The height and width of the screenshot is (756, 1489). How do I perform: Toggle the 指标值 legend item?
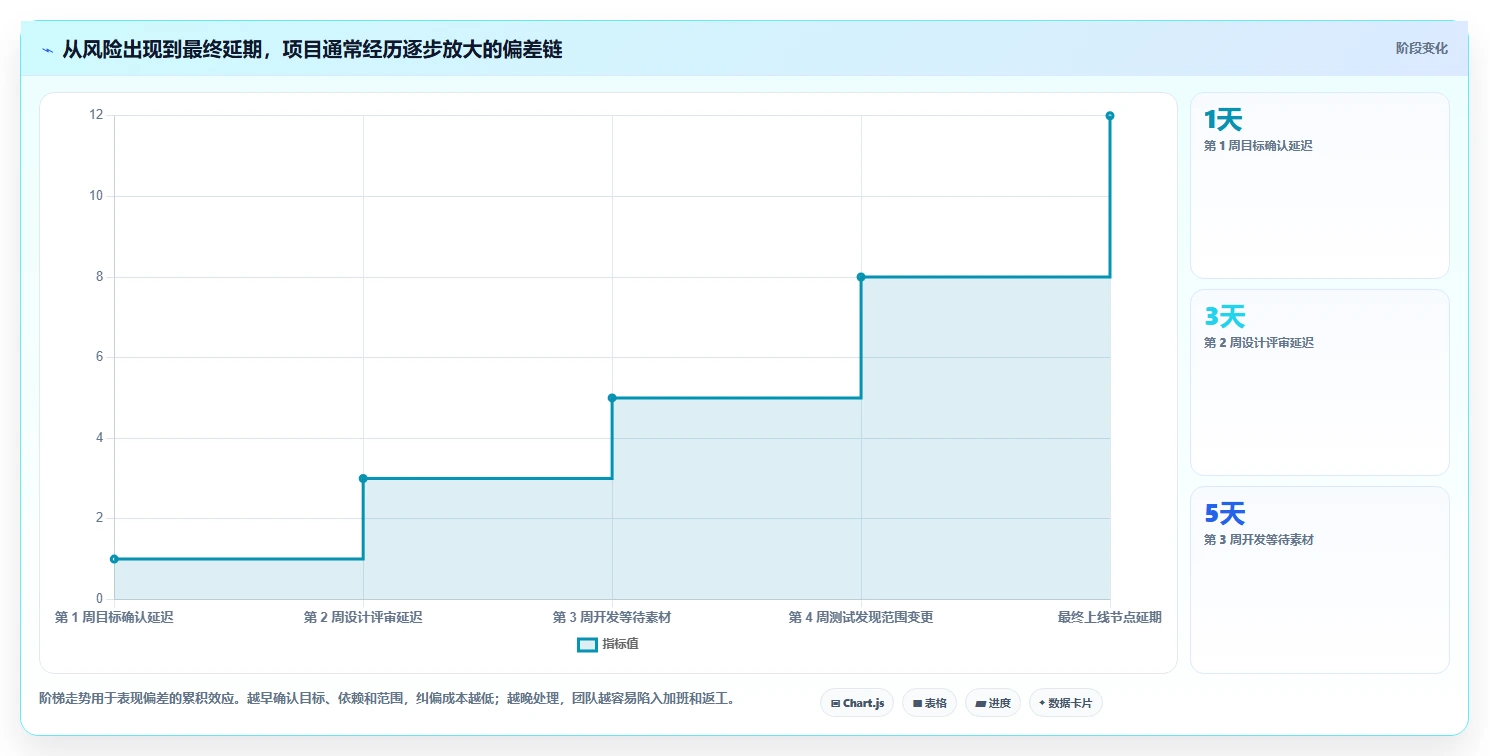608,644
